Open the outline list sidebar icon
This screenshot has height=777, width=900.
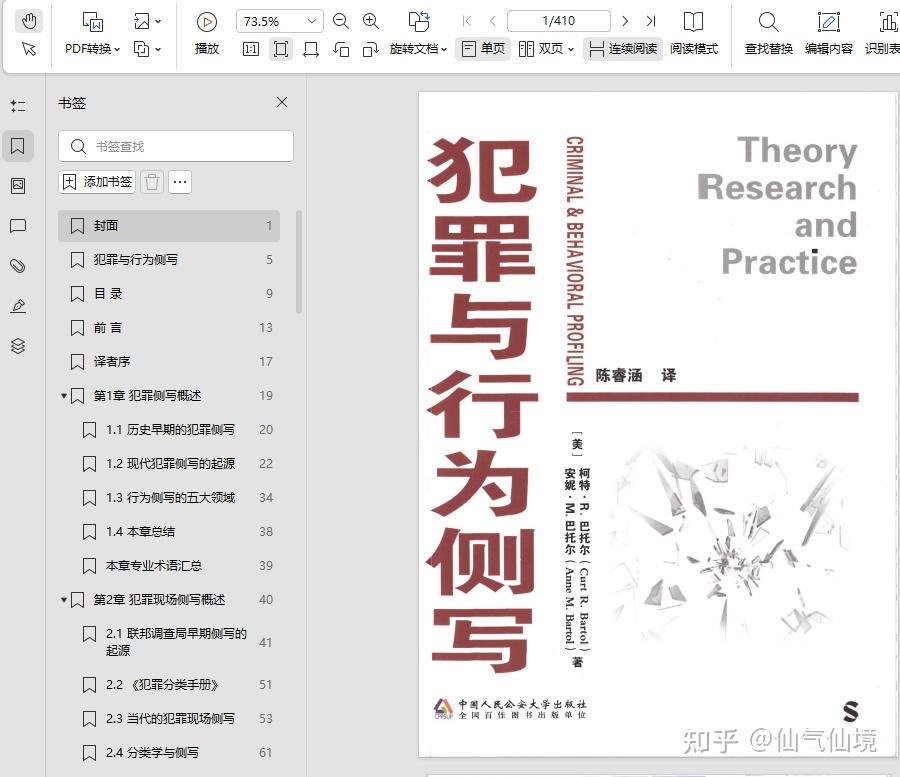point(18,106)
